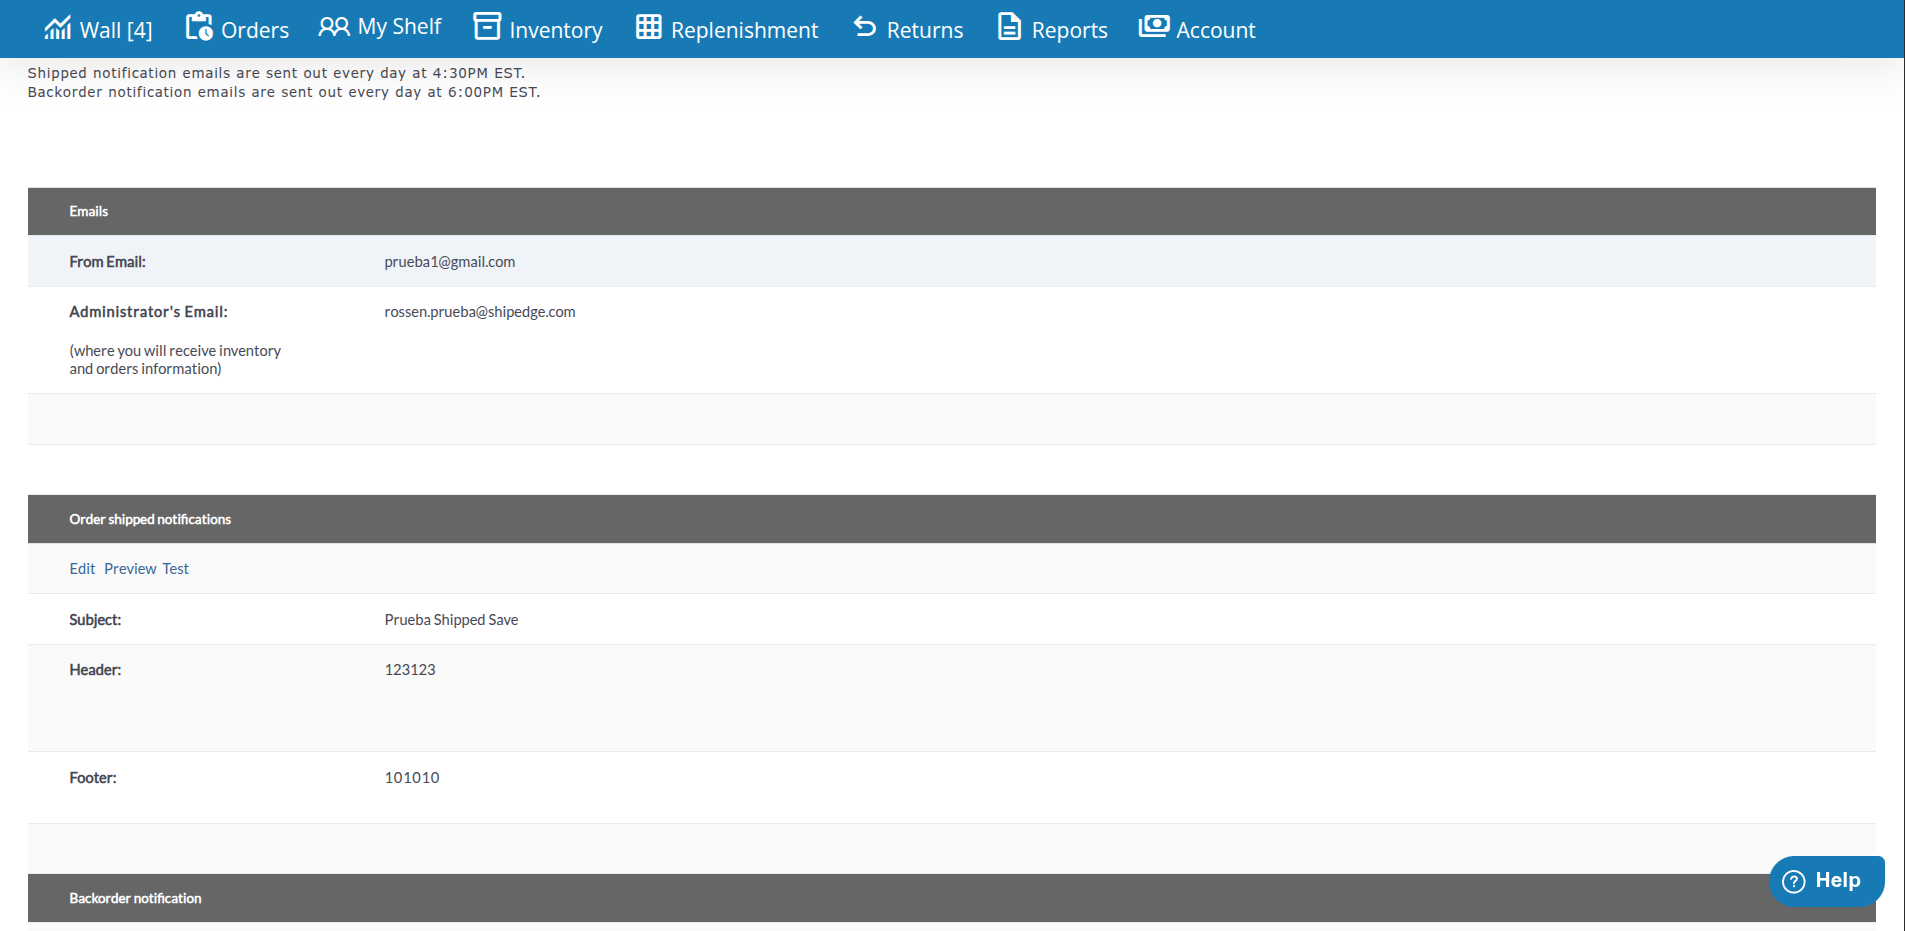1905x931 pixels.
Task: Click the Edit link for shipped notifications
Action: (82, 568)
